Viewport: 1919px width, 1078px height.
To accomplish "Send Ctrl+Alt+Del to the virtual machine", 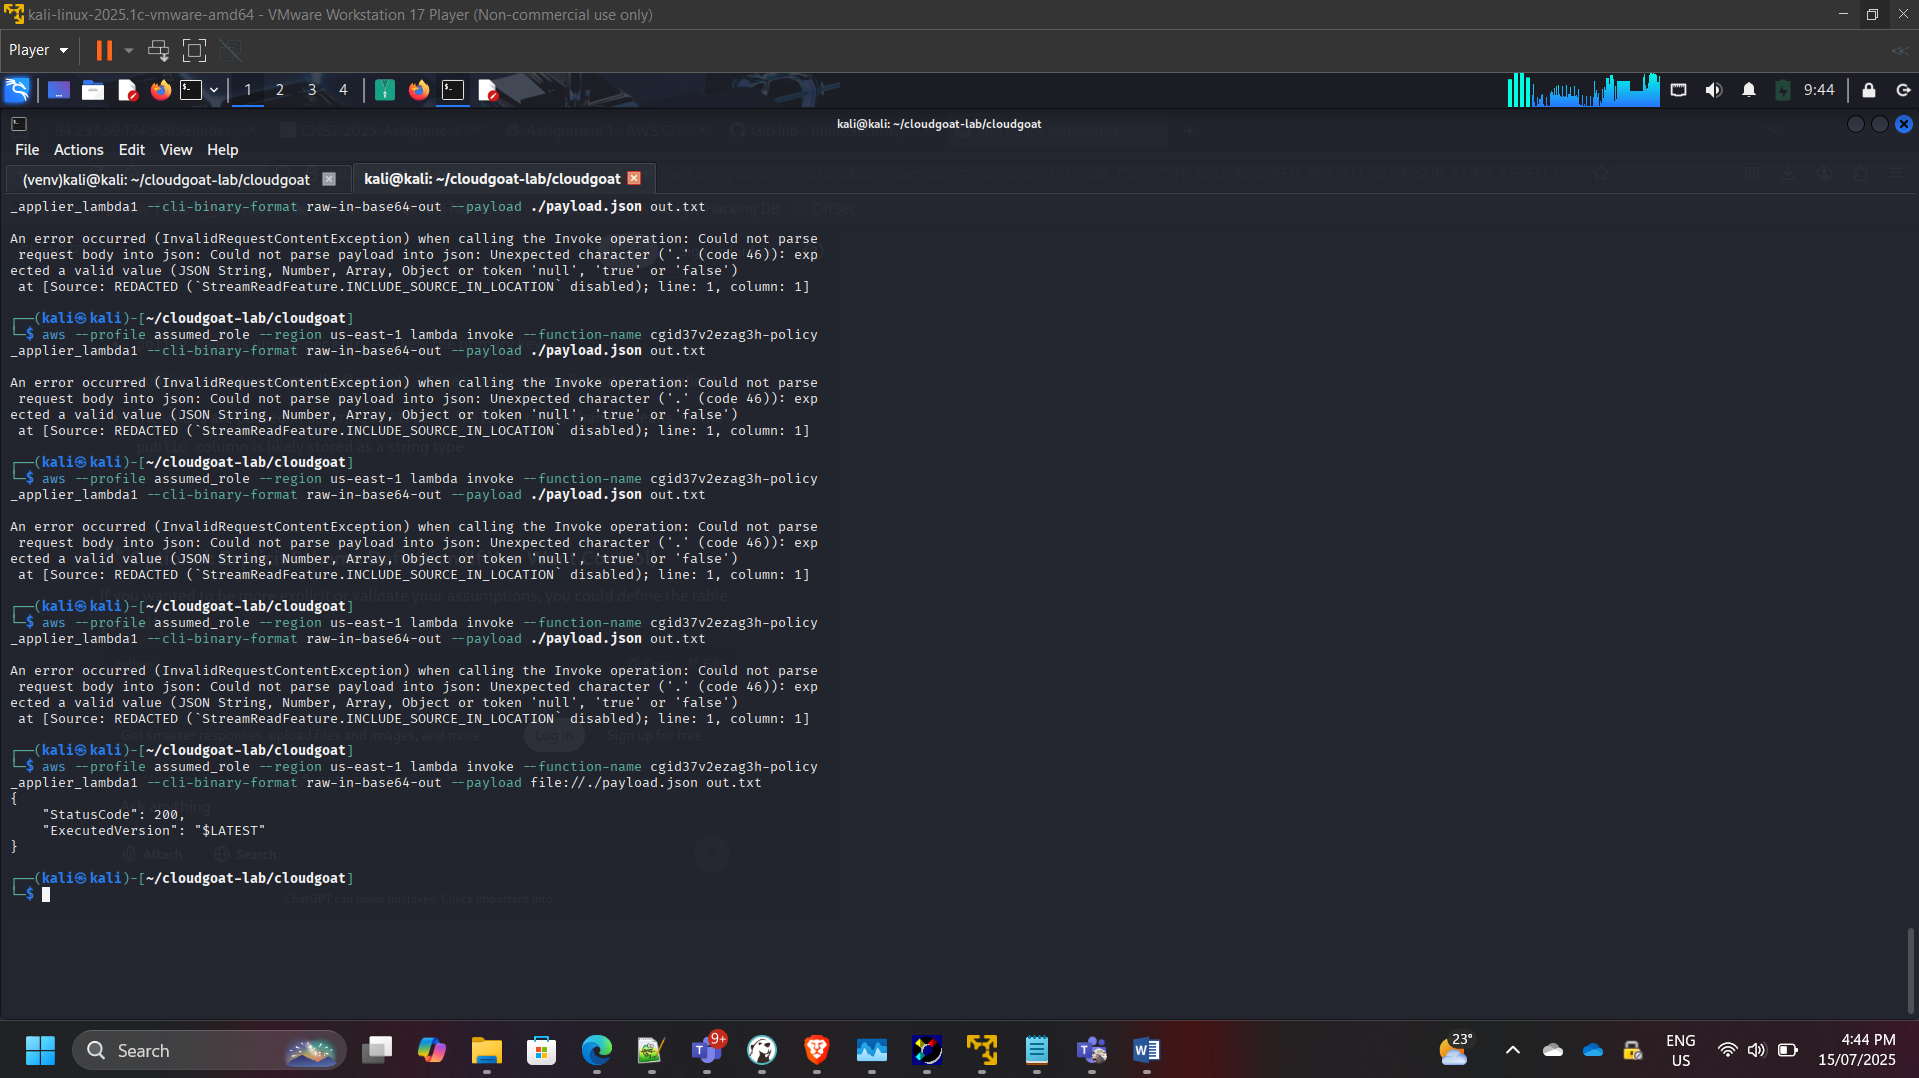I will (158, 50).
